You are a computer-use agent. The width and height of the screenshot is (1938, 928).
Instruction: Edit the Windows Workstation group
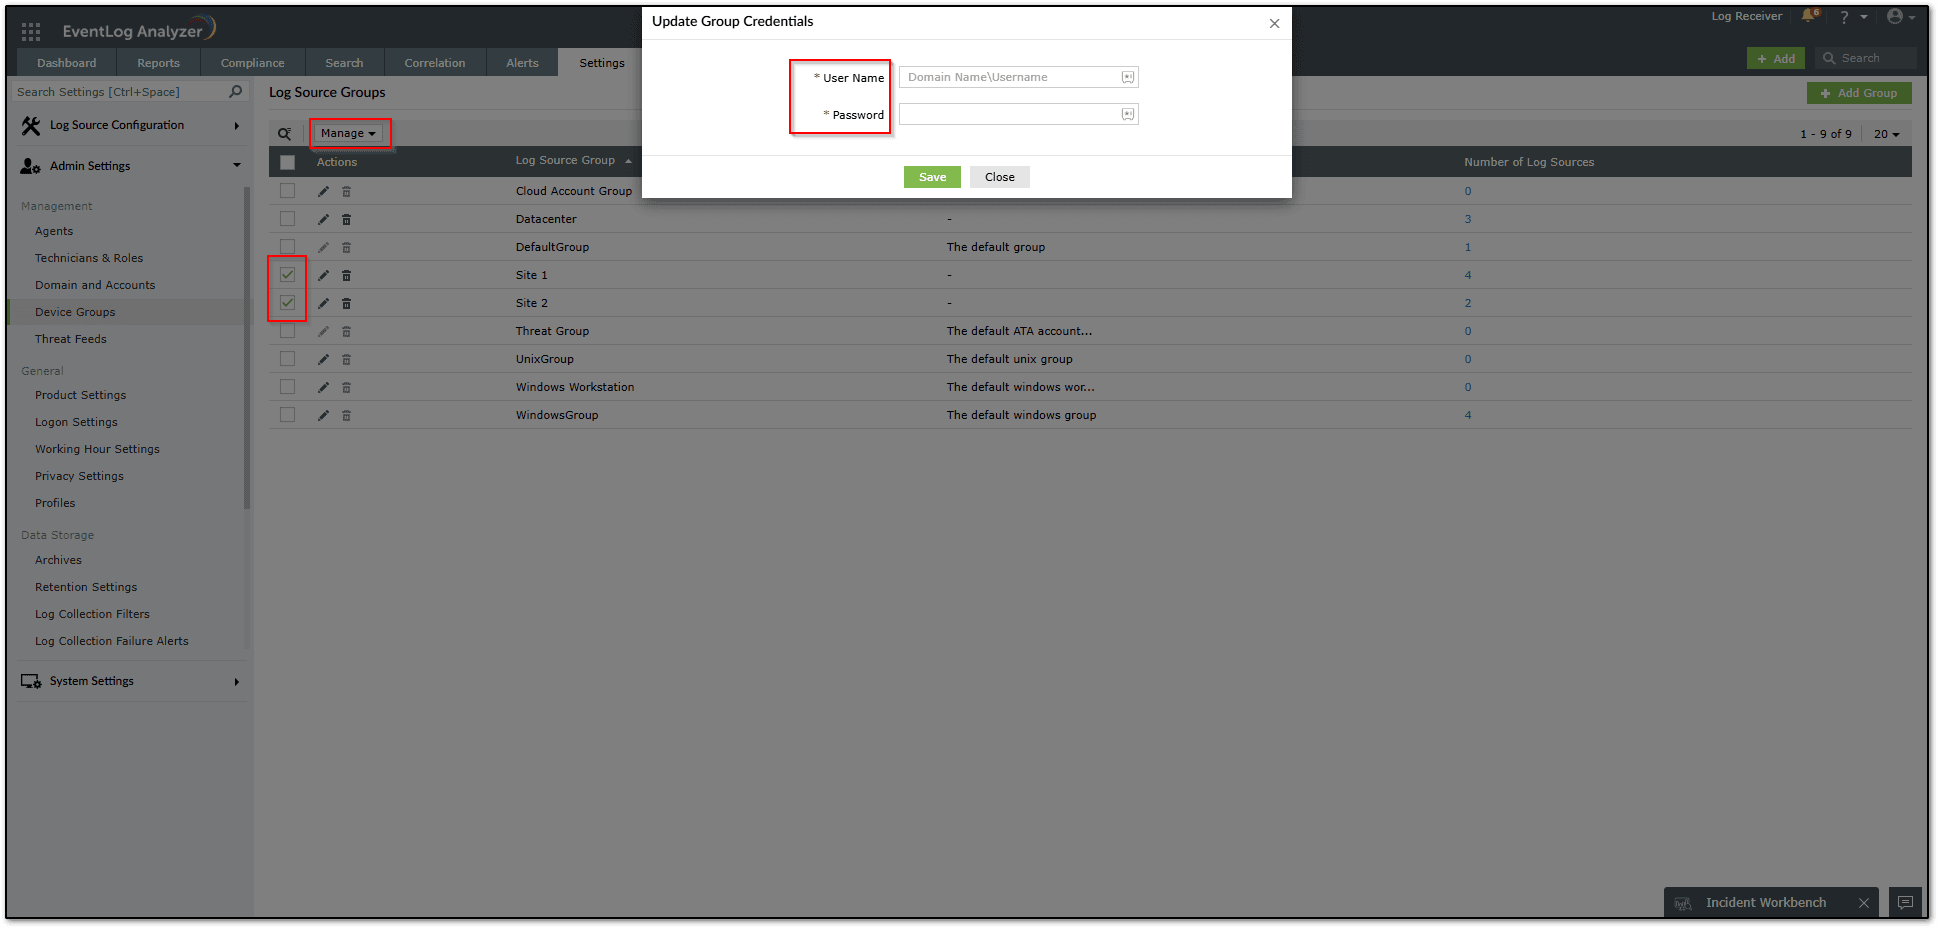323,387
